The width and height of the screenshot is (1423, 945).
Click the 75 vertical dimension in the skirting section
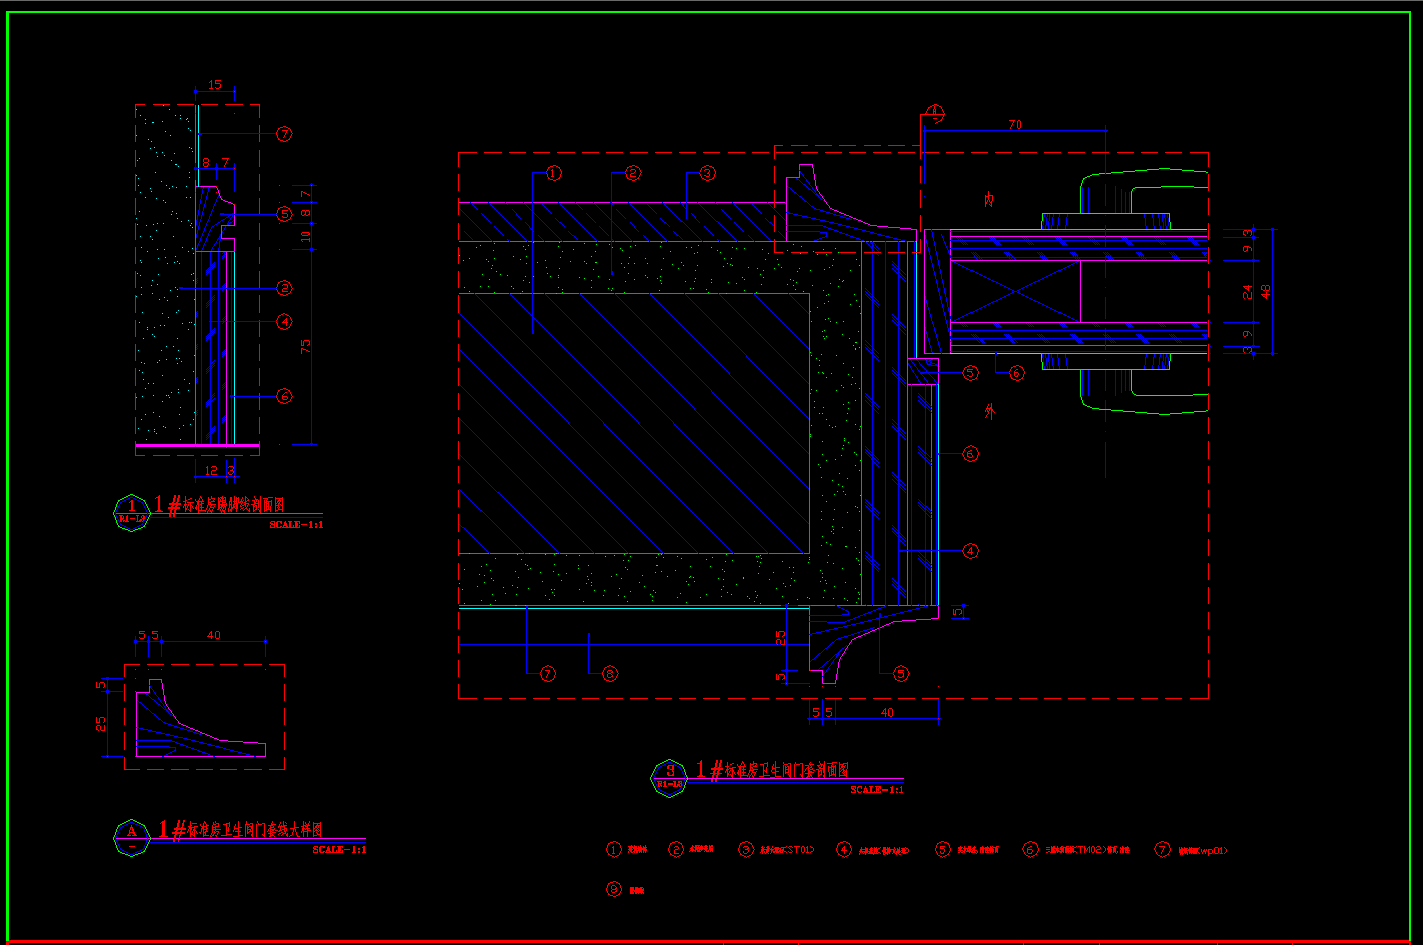click(306, 346)
